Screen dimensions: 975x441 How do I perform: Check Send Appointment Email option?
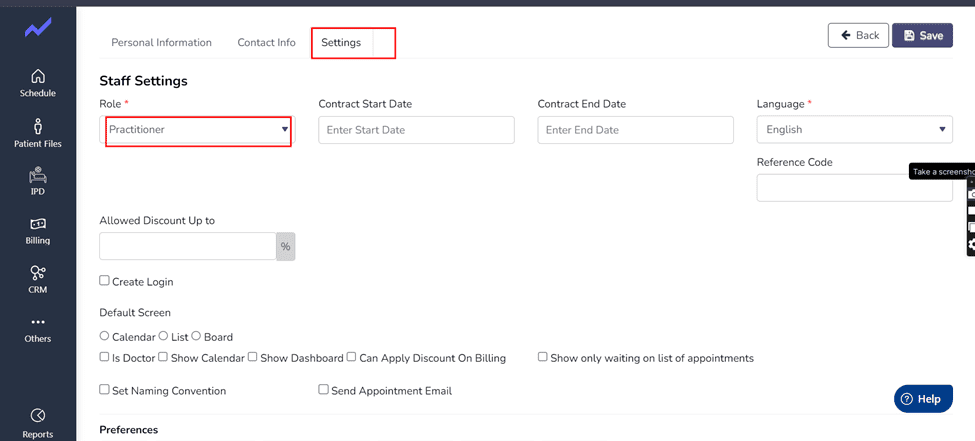coord(323,389)
